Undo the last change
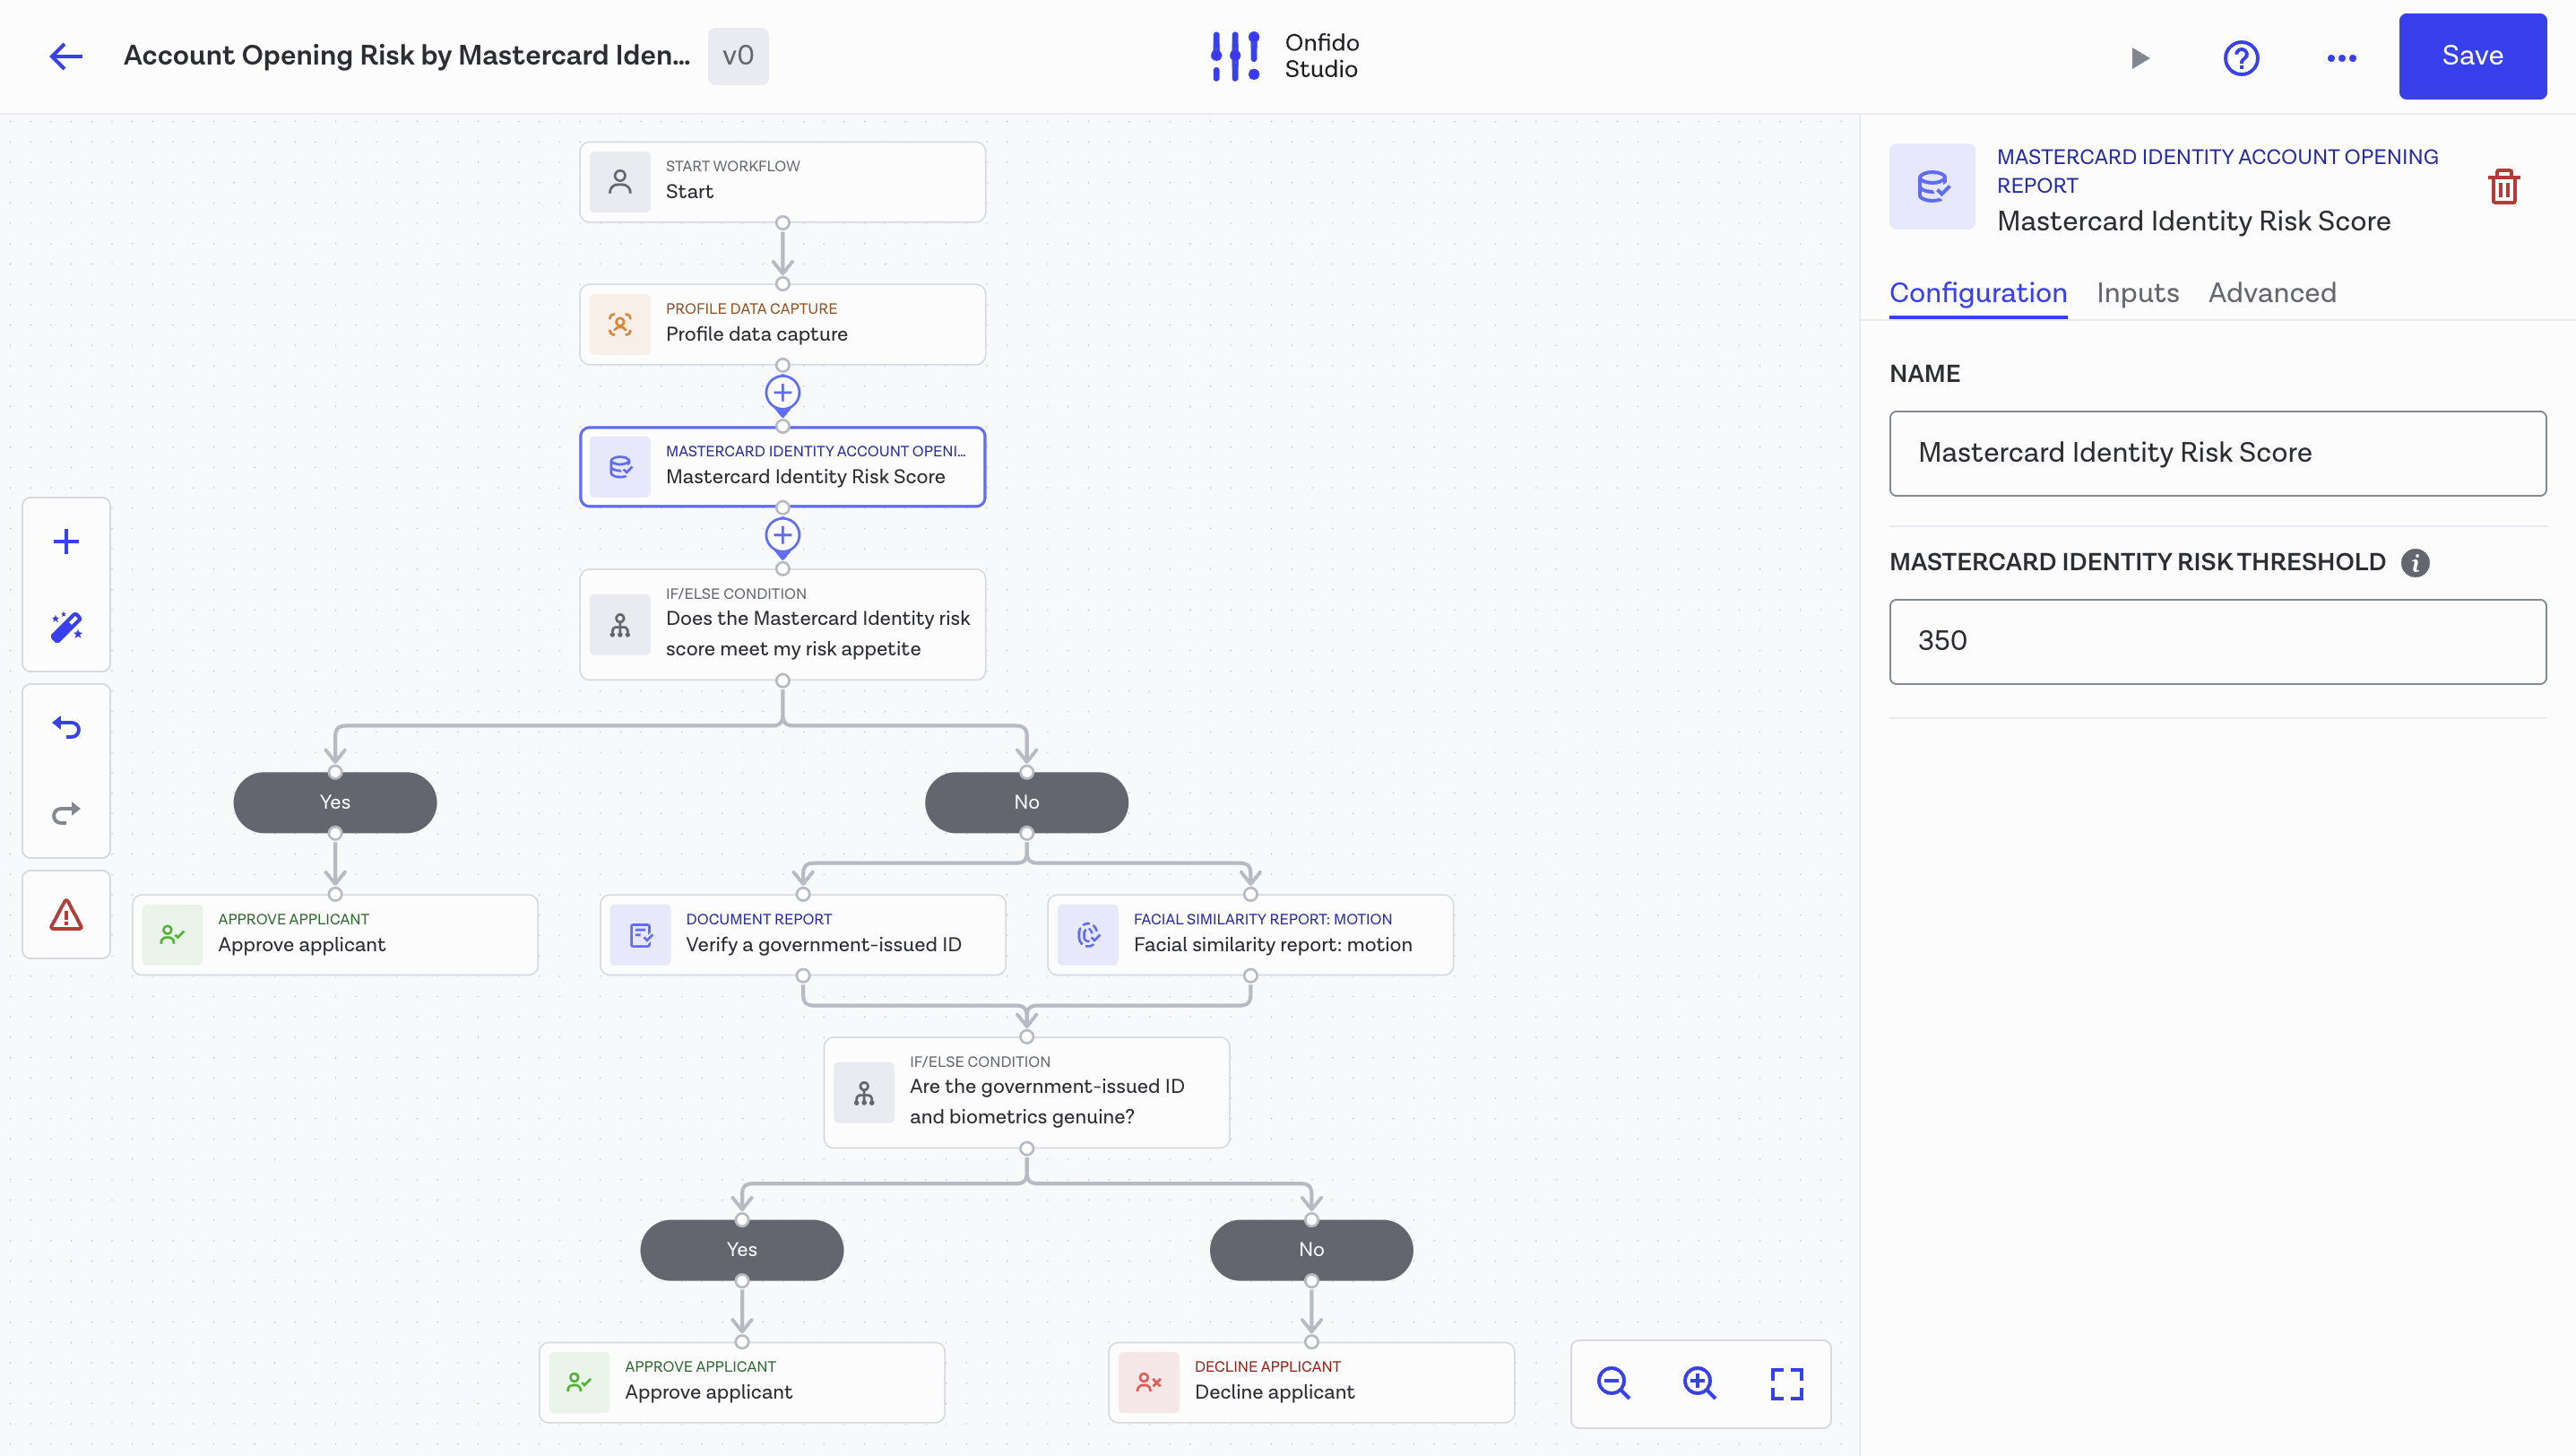This screenshot has width=2576, height=1456. 66,727
